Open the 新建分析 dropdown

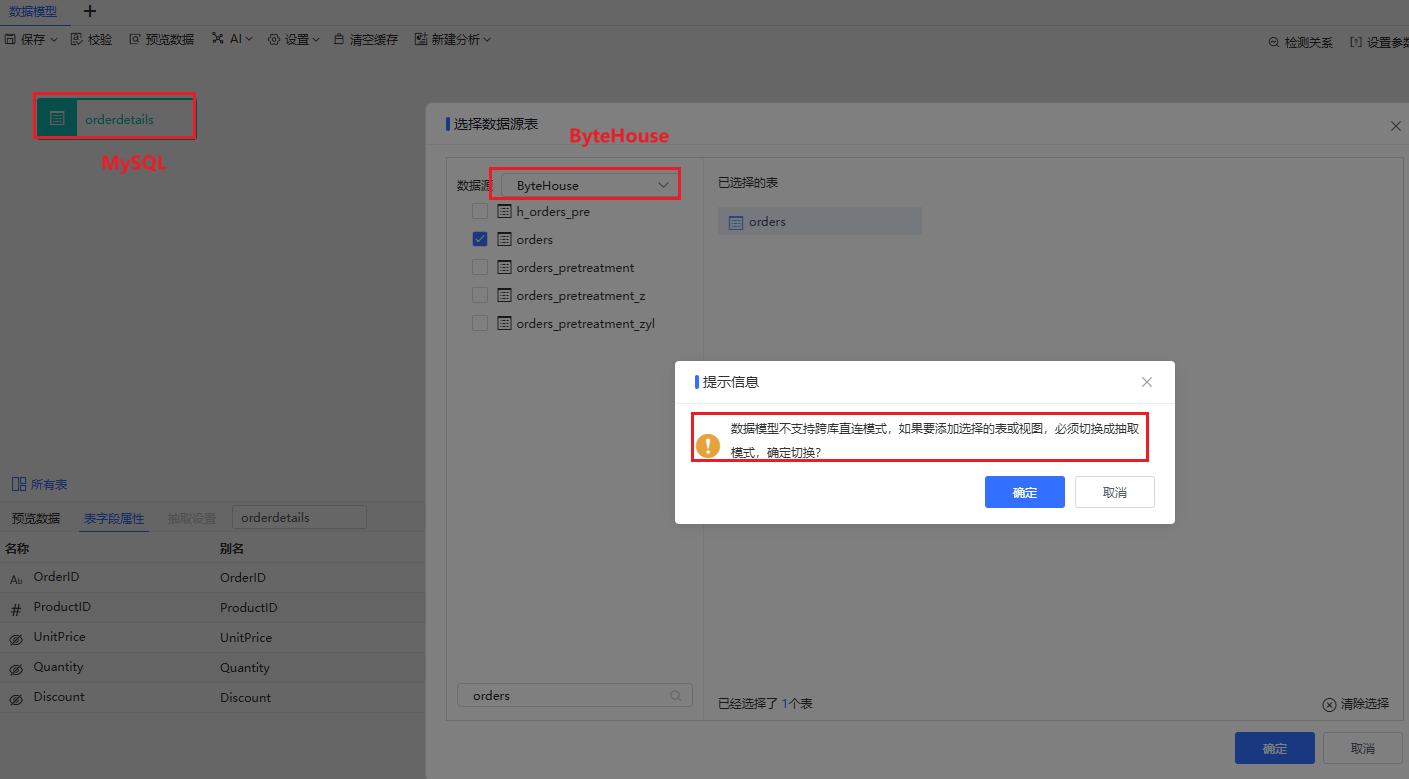point(452,40)
